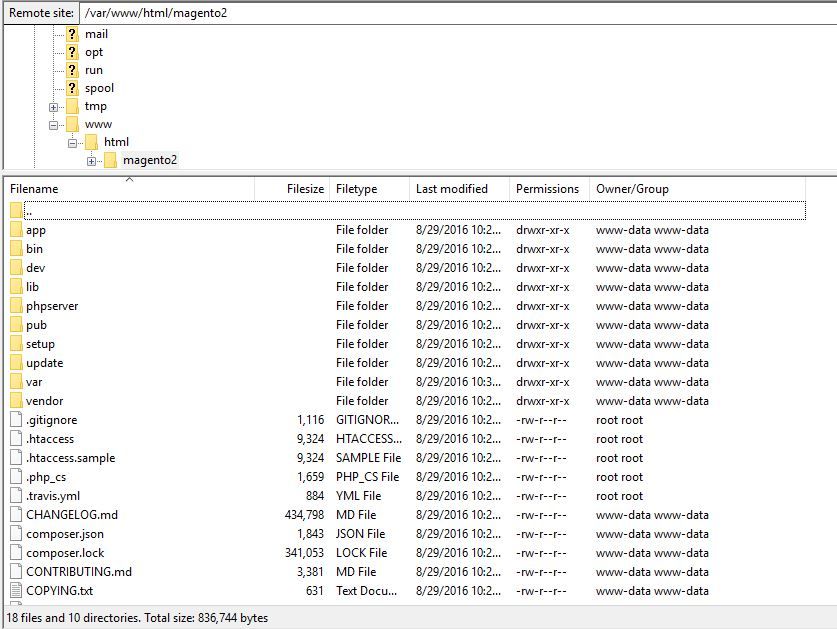Click the COPYING.txt text document icon
The height and width of the screenshot is (629, 837).
click(x=16, y=591)
